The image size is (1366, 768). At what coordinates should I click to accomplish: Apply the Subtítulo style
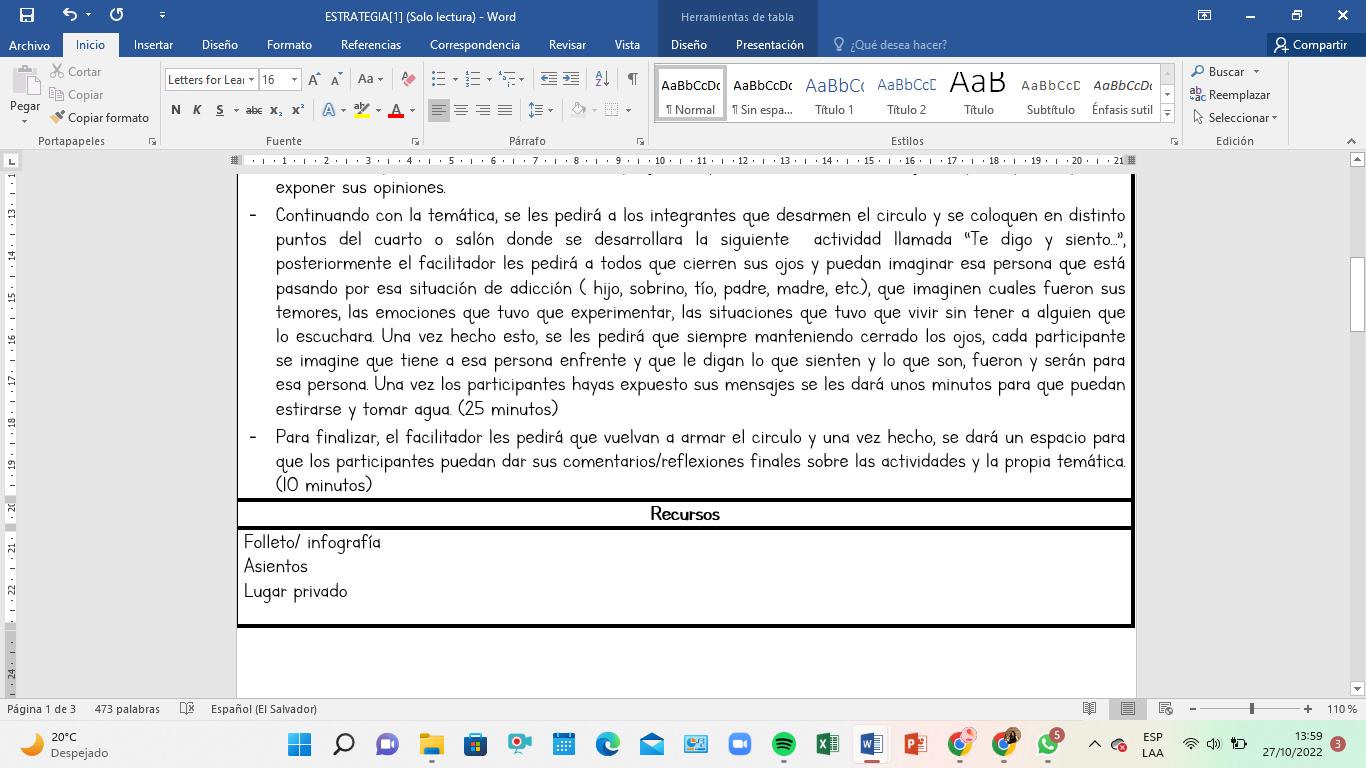[1050, 94]
